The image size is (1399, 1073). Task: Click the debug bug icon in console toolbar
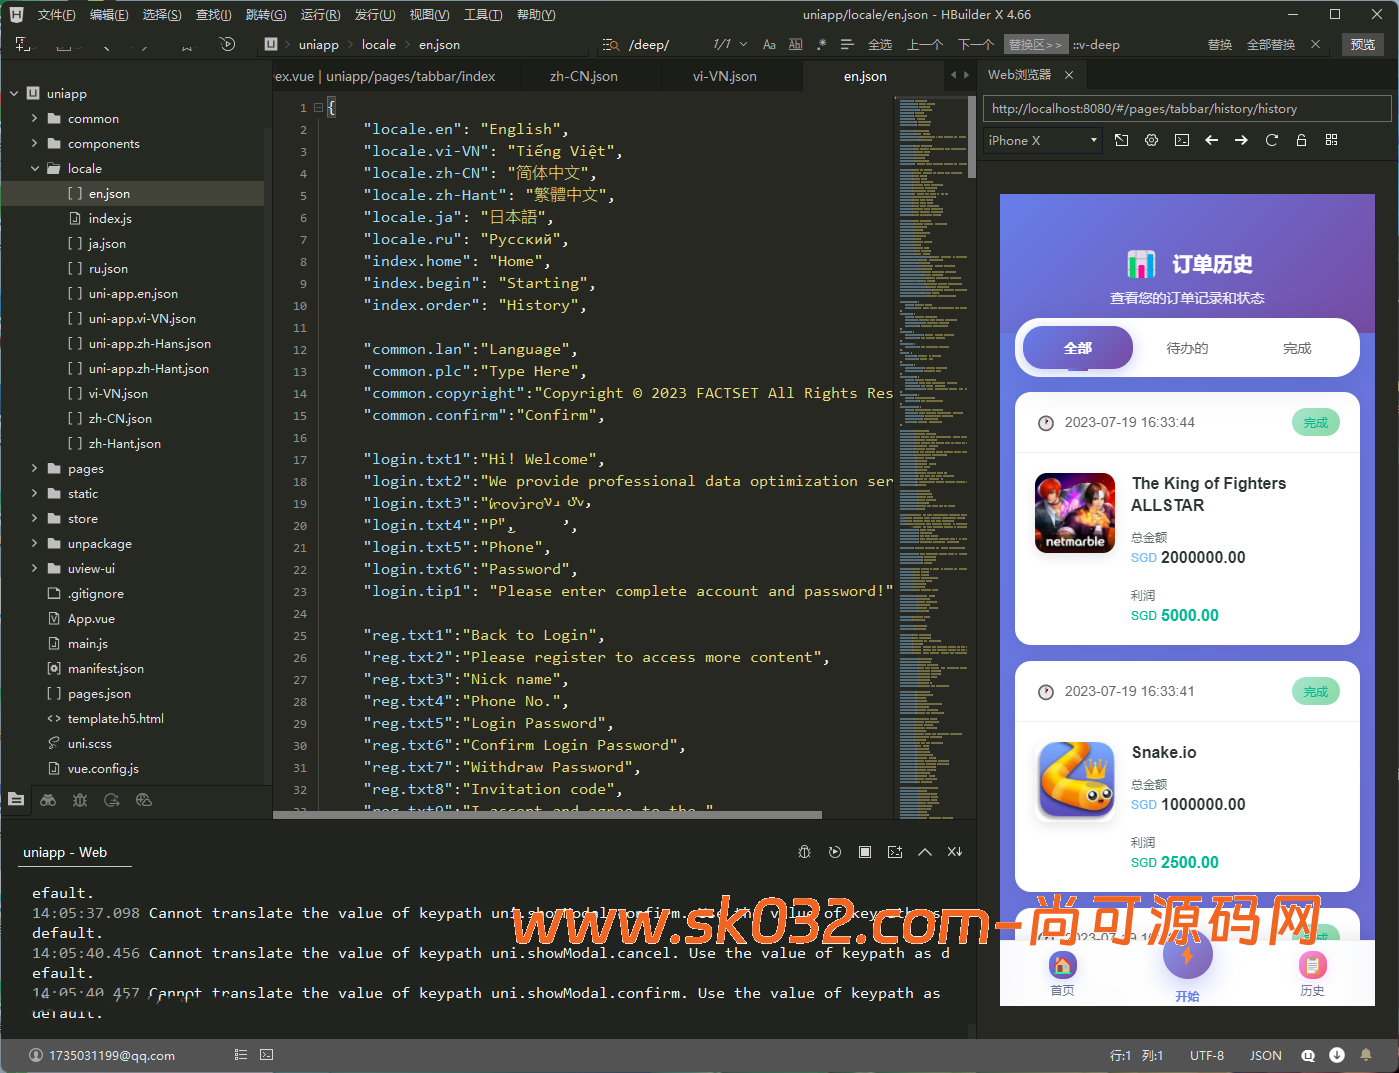805,852
